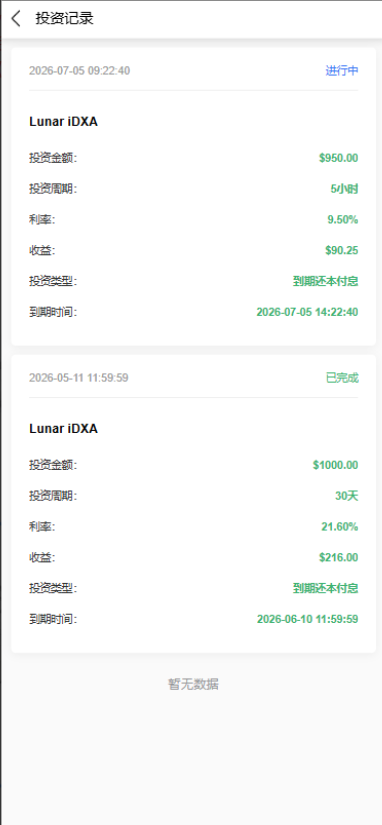Click the 暂无数据 footer text
The width and height of the screenshot is (382, 825).
point(193,685)
